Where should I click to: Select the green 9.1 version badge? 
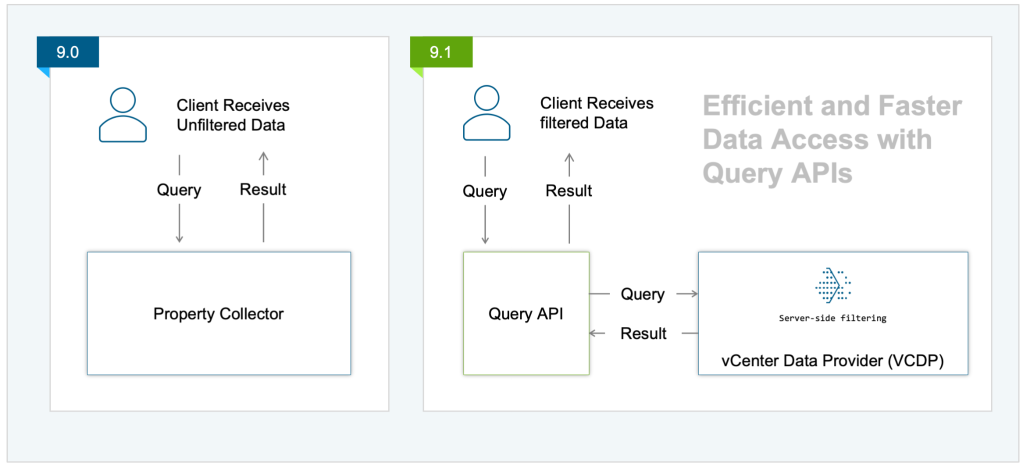coord(441,52)
